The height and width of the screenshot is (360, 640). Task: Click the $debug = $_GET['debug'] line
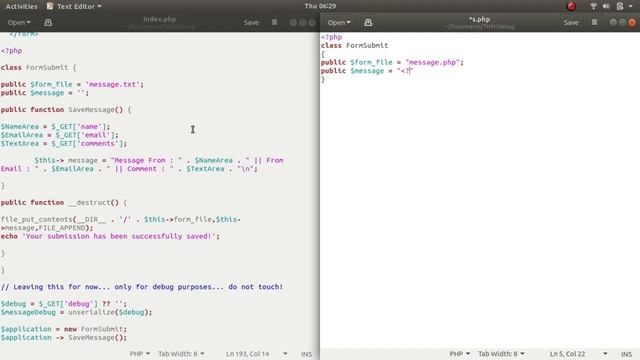coord(64,304)
